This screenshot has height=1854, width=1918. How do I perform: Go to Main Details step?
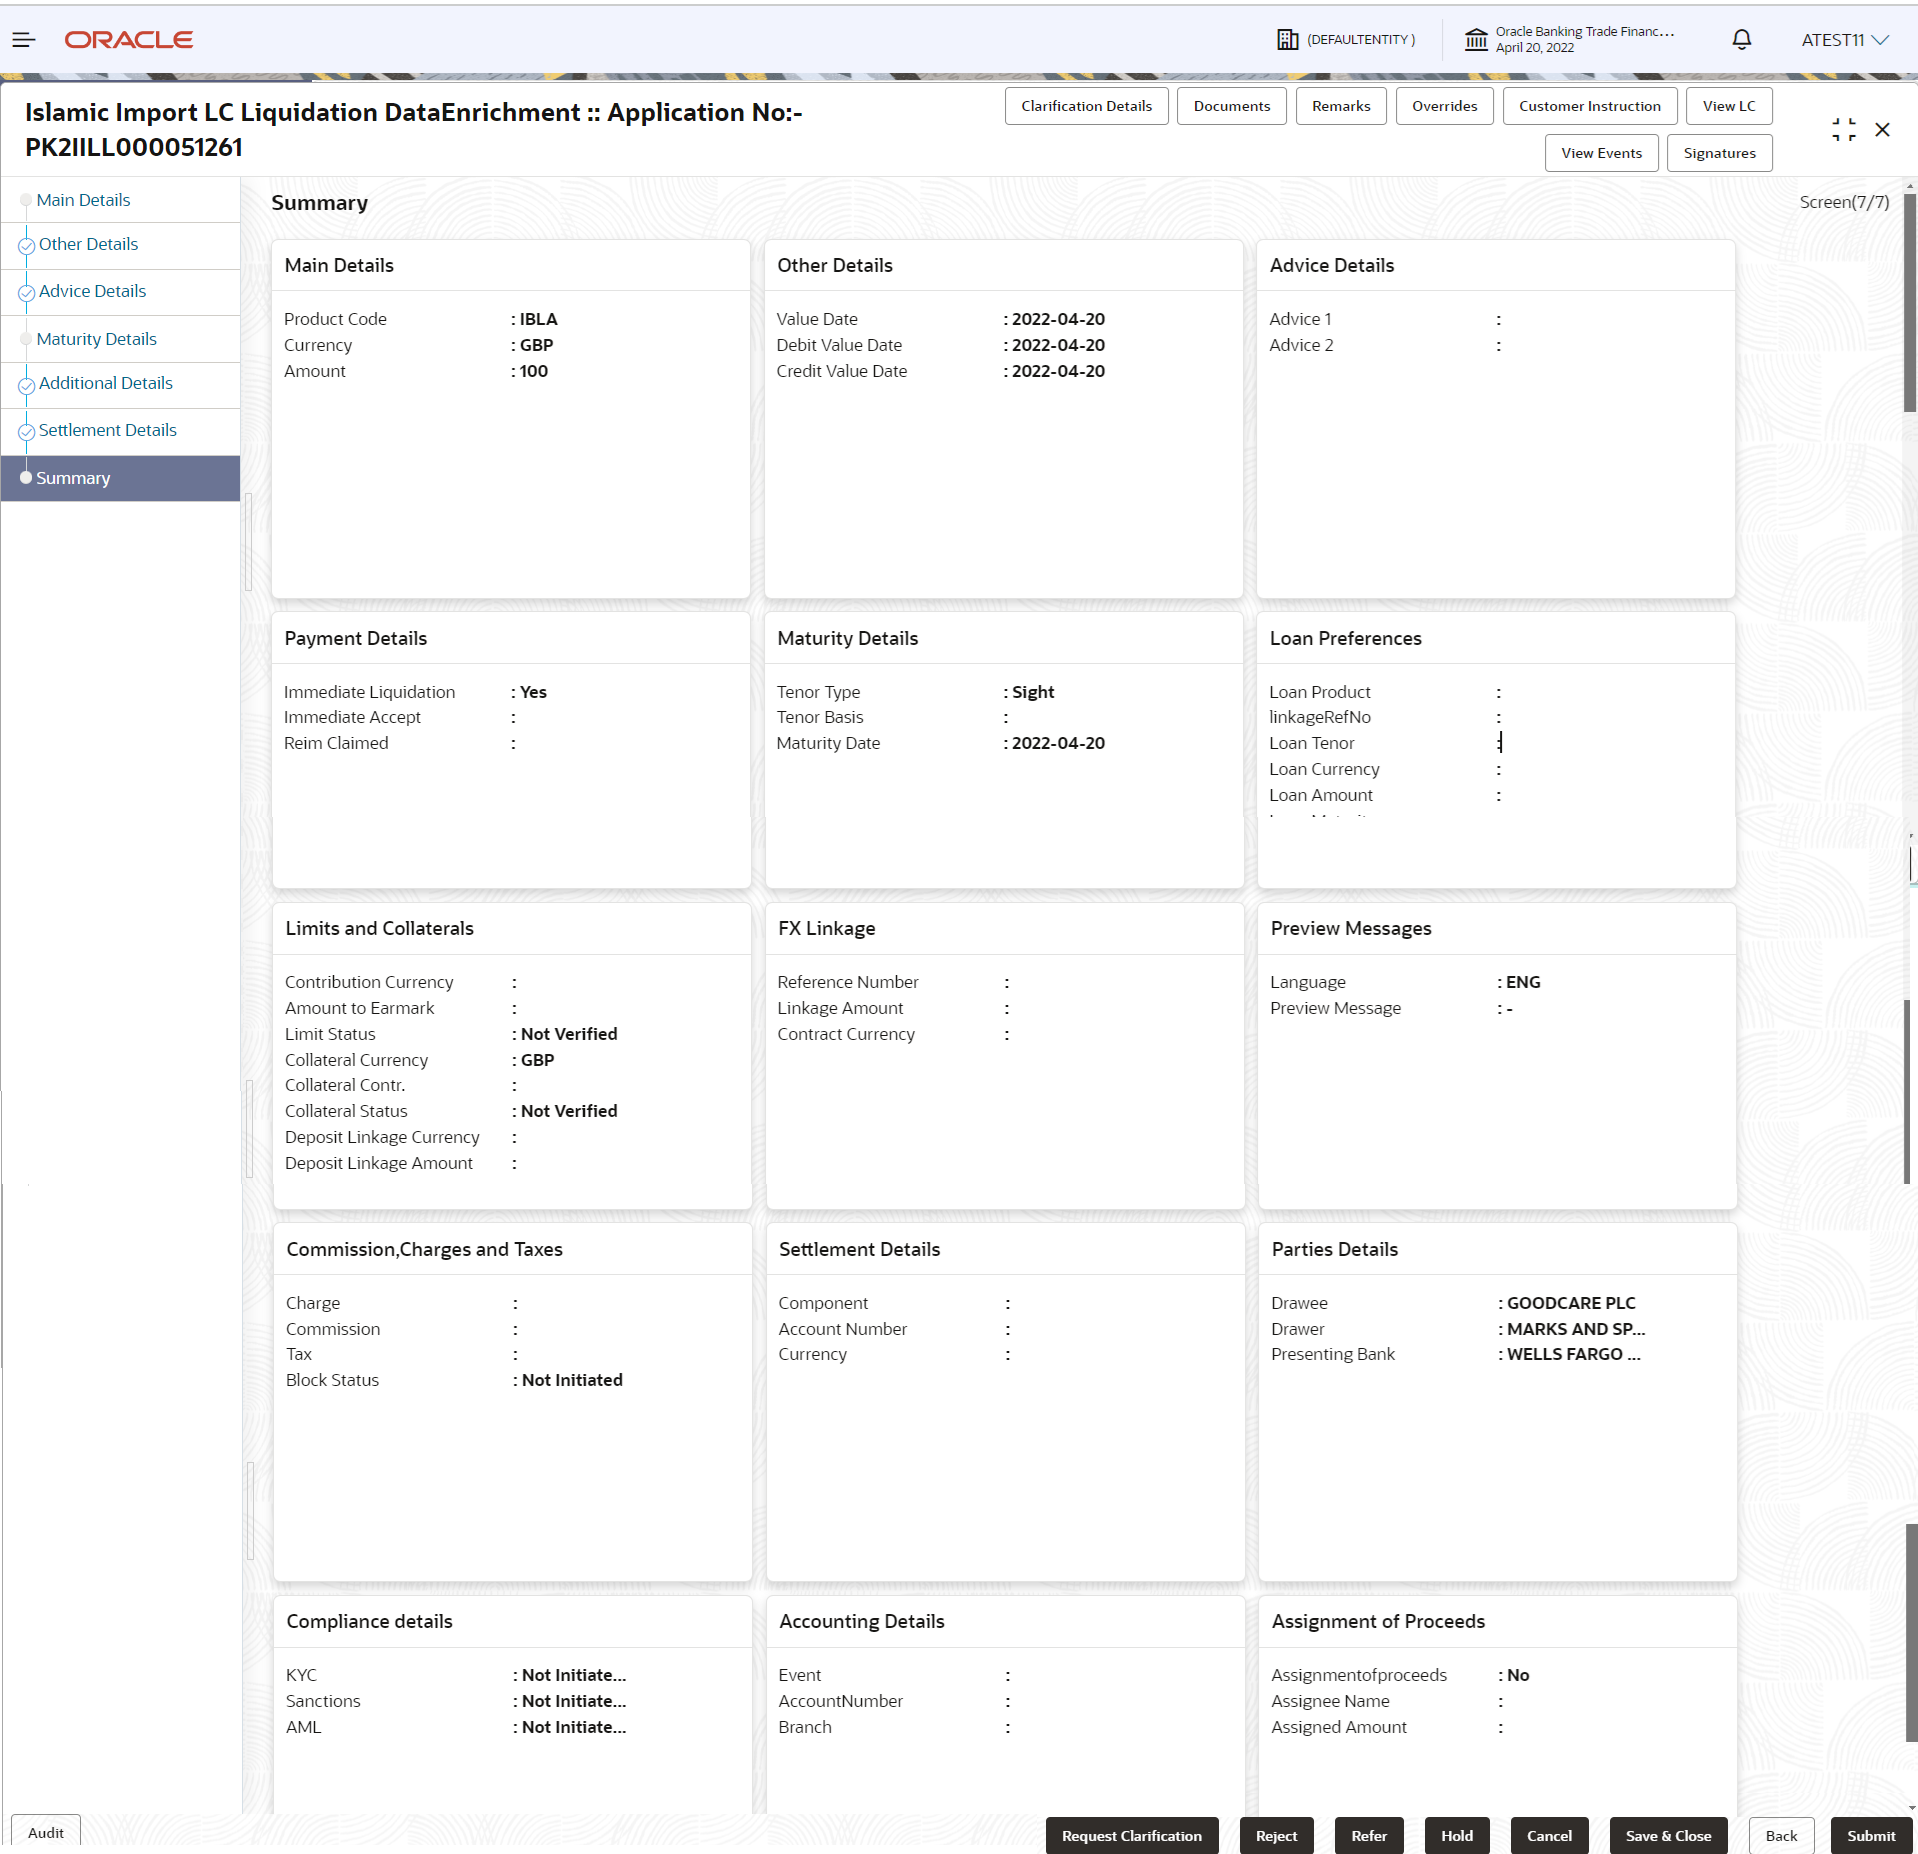pyautogui.click(x=83, y=200)
